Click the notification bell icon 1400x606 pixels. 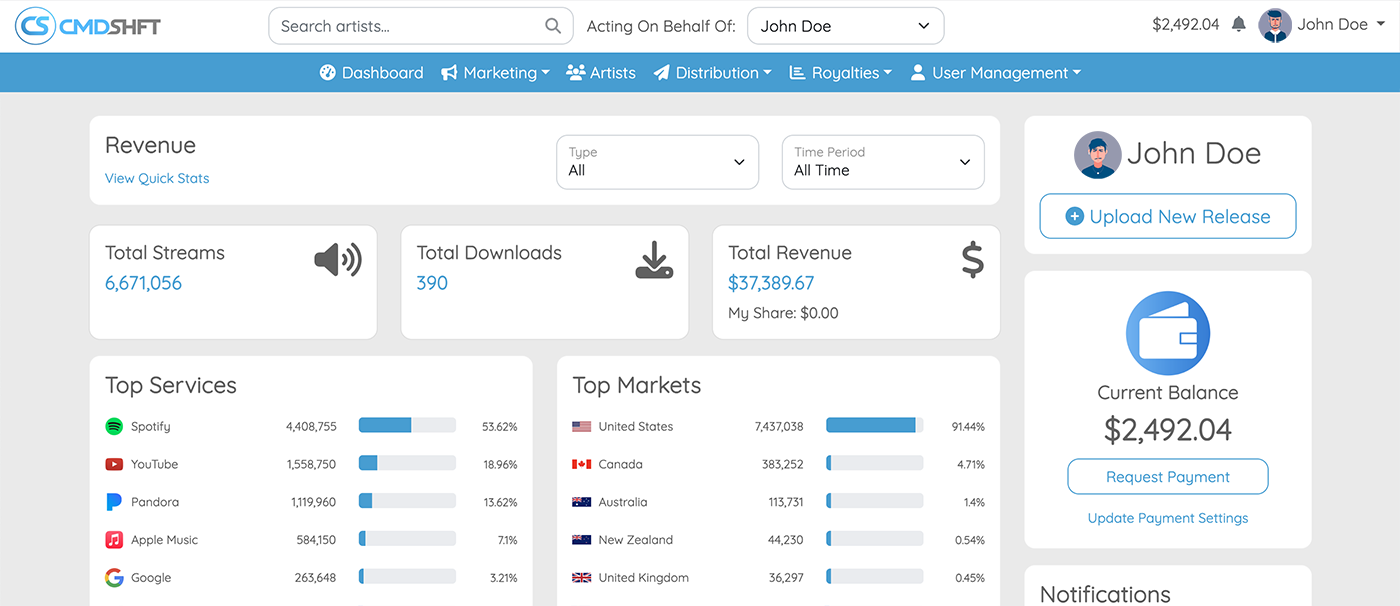[1240, 22]
